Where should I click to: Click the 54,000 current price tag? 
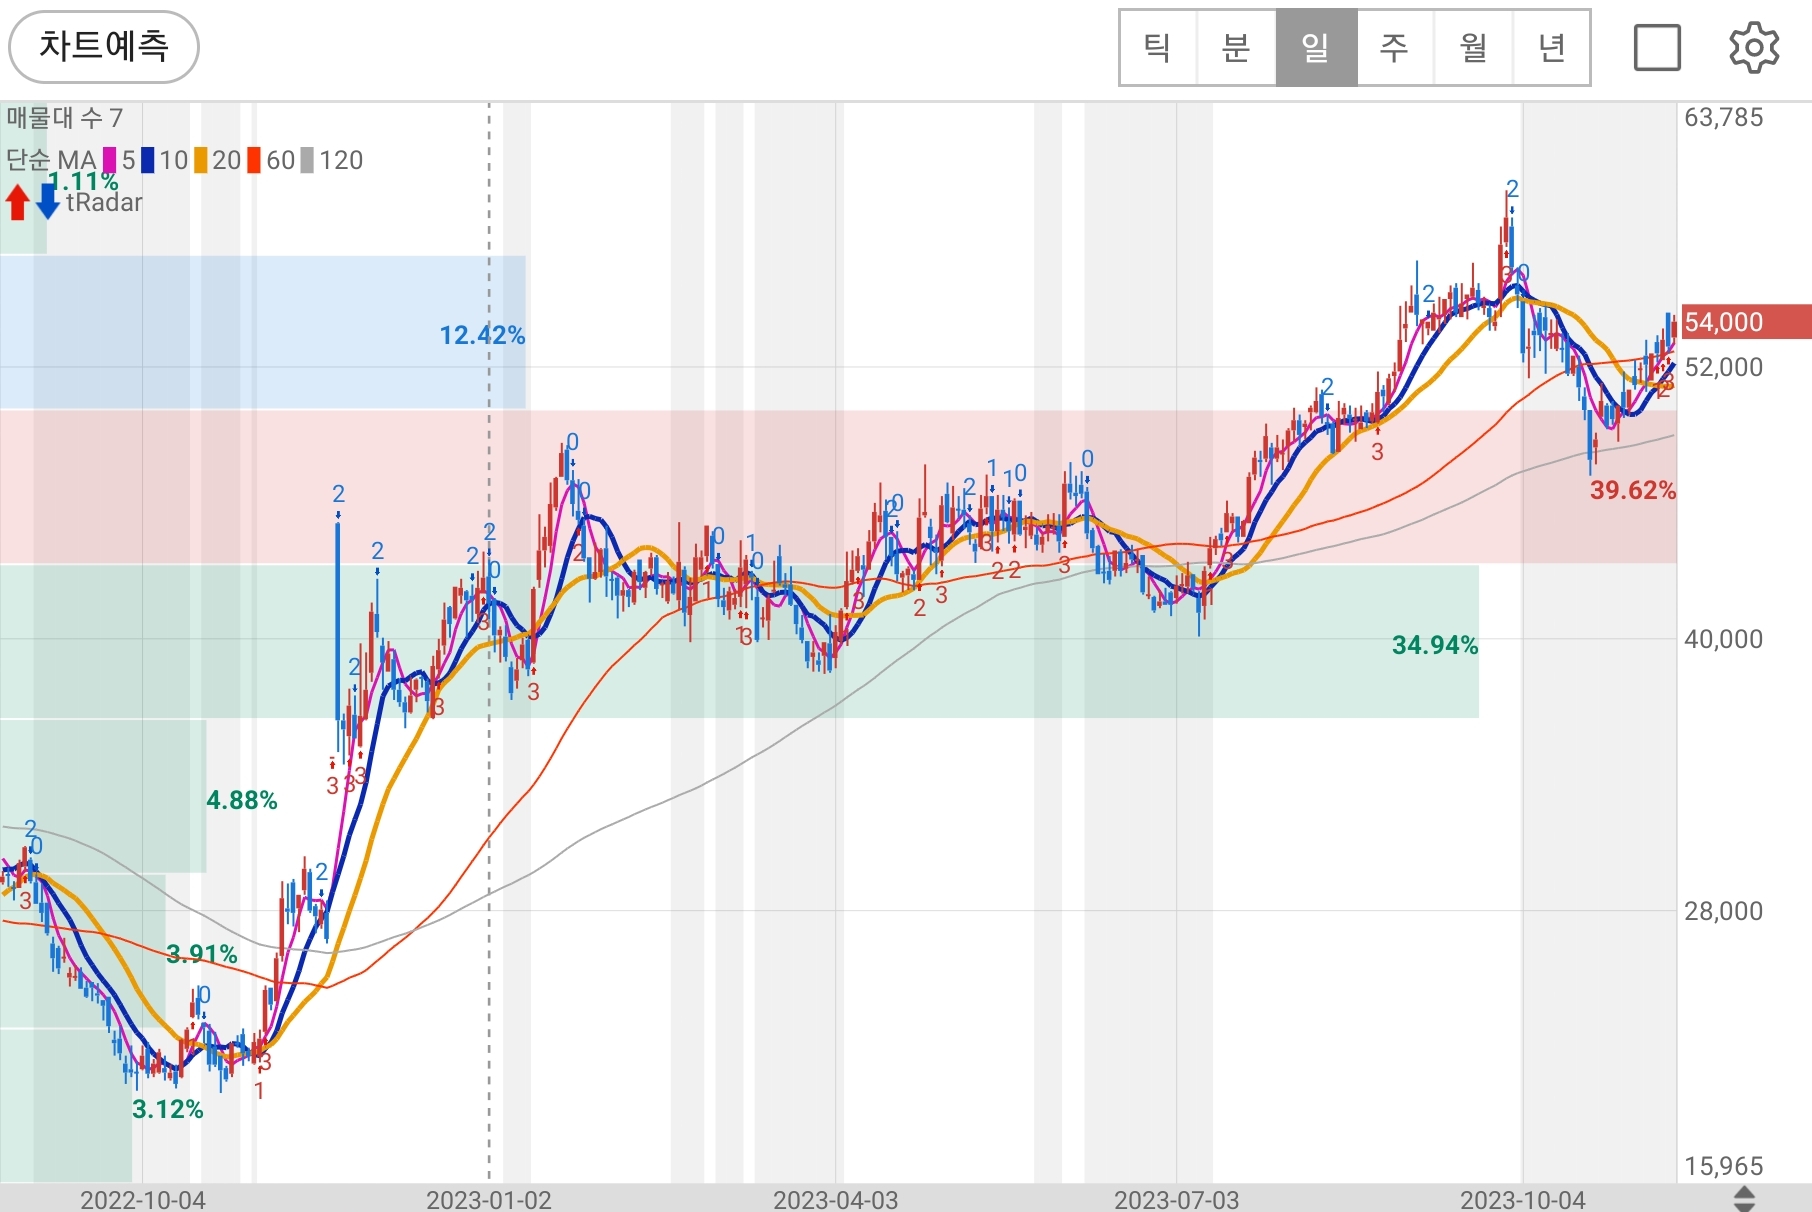tap(1746, 322)
